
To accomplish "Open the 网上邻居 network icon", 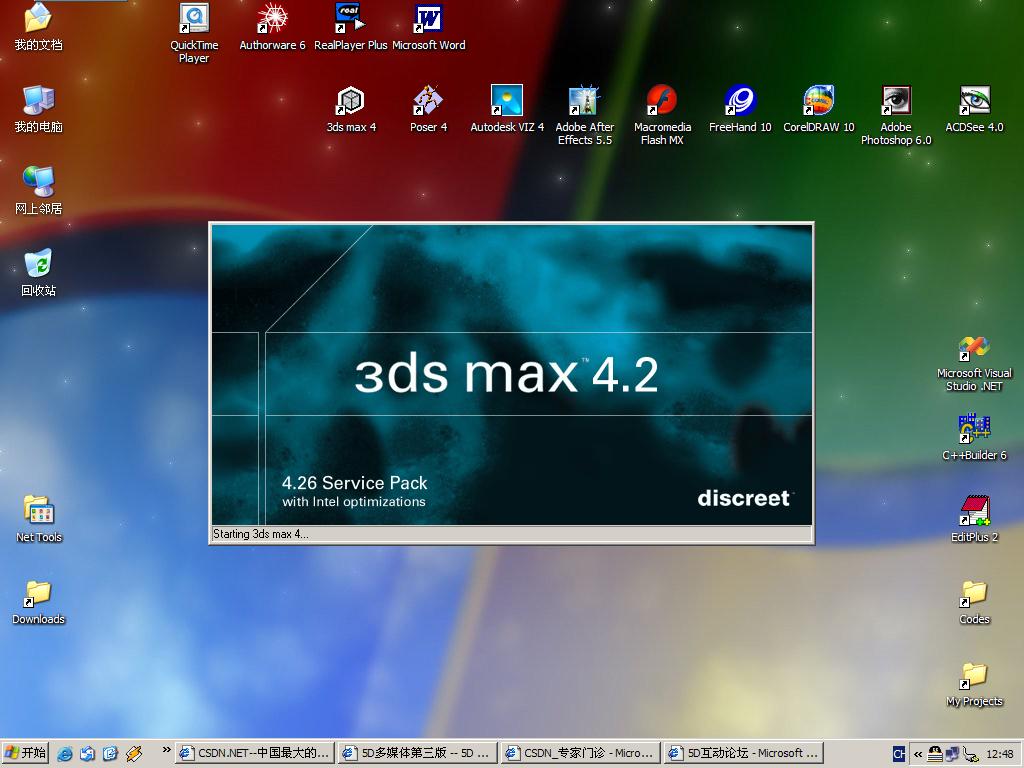I will 38,182.
